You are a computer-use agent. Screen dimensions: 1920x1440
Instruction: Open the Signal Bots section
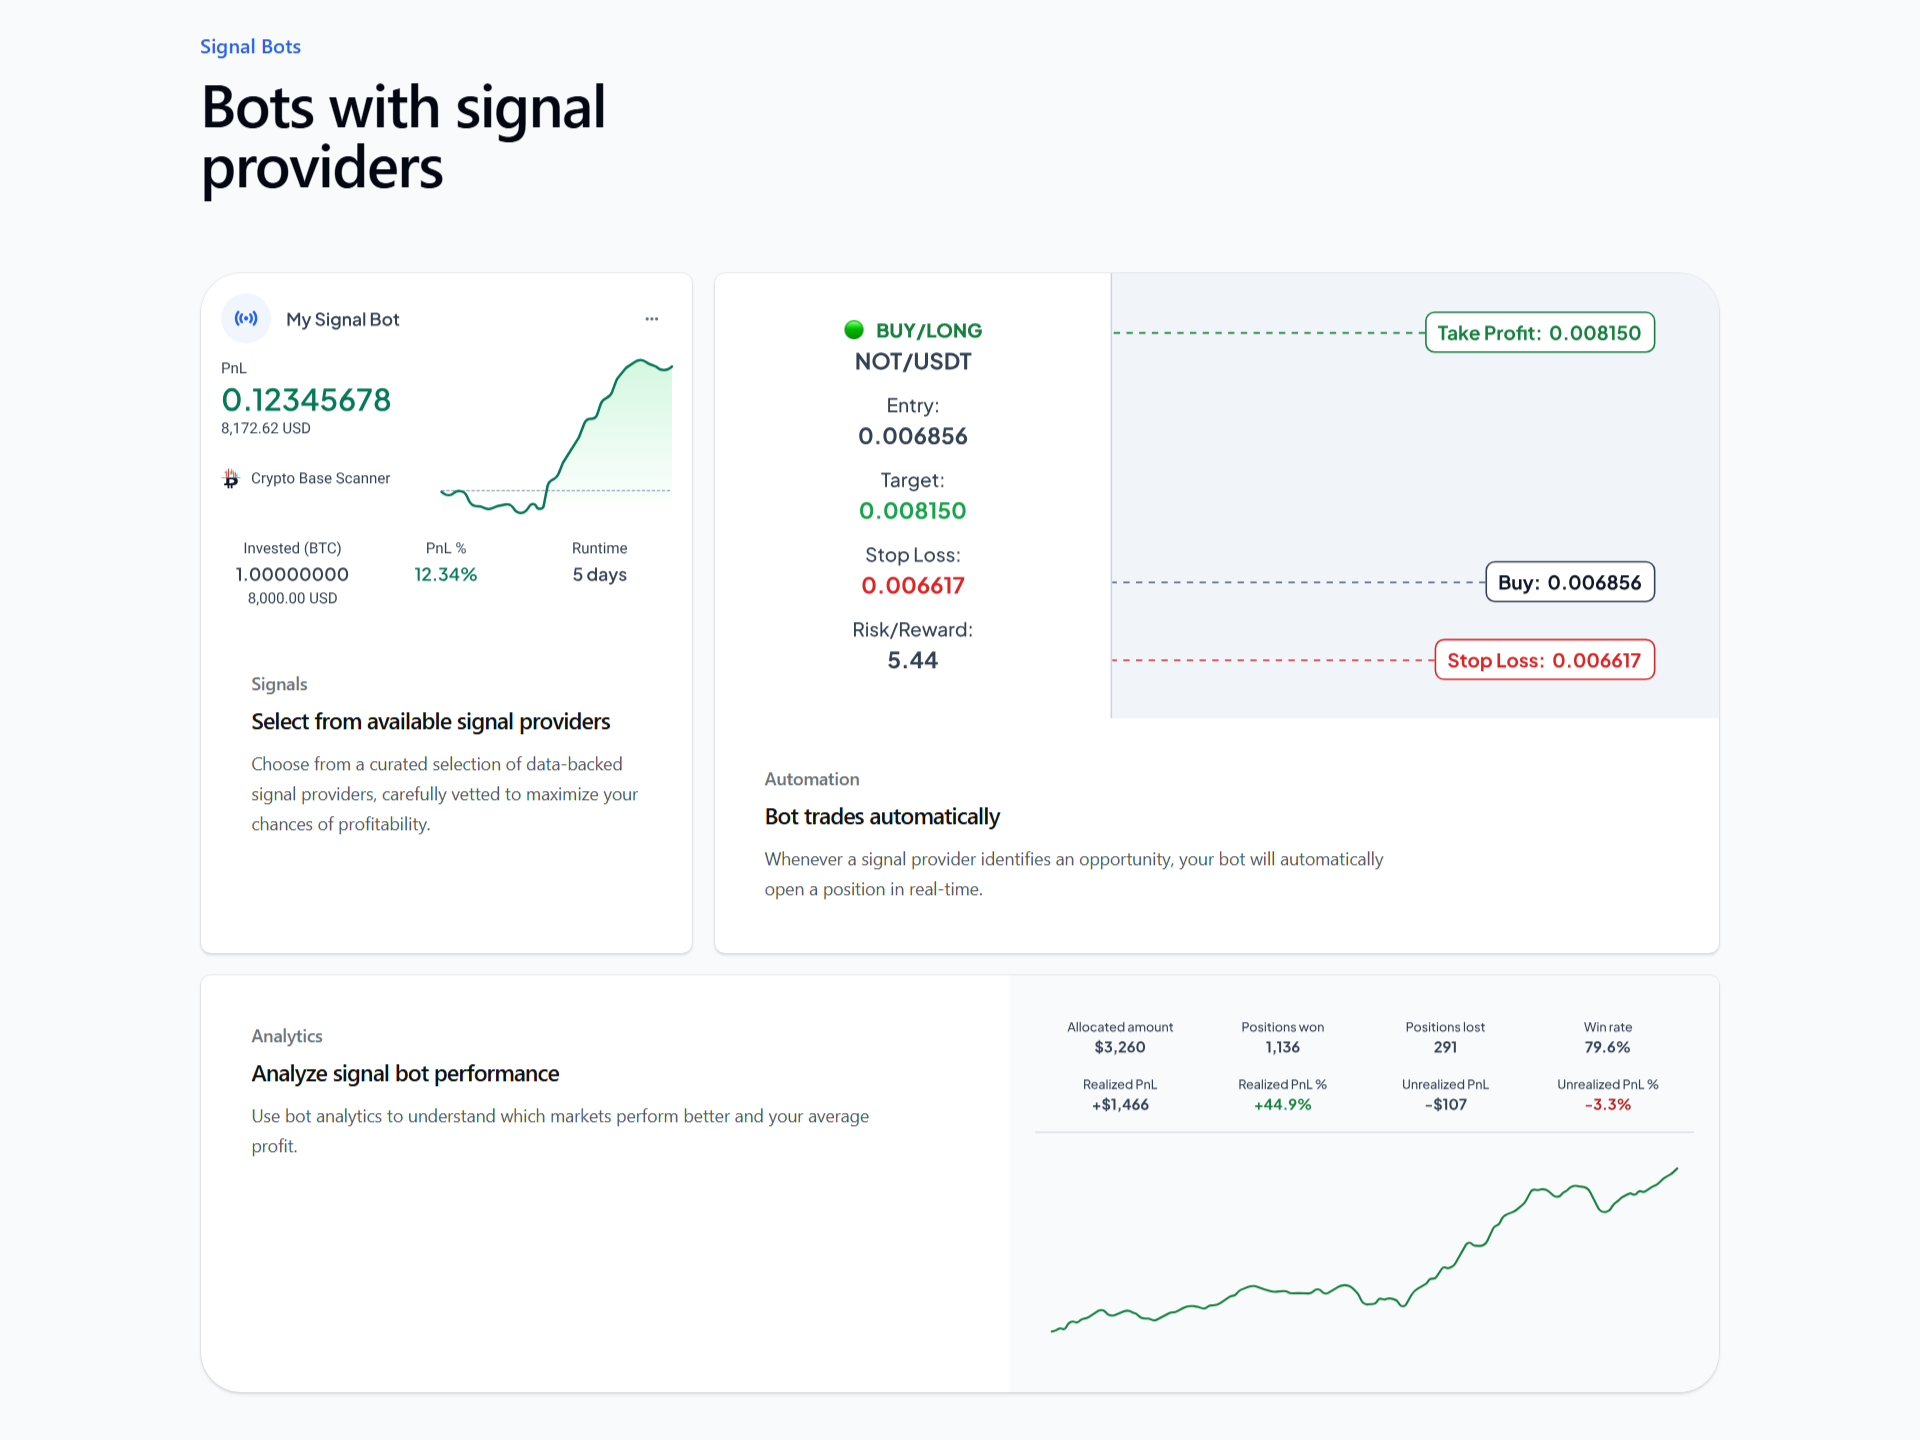coord(250,46)
